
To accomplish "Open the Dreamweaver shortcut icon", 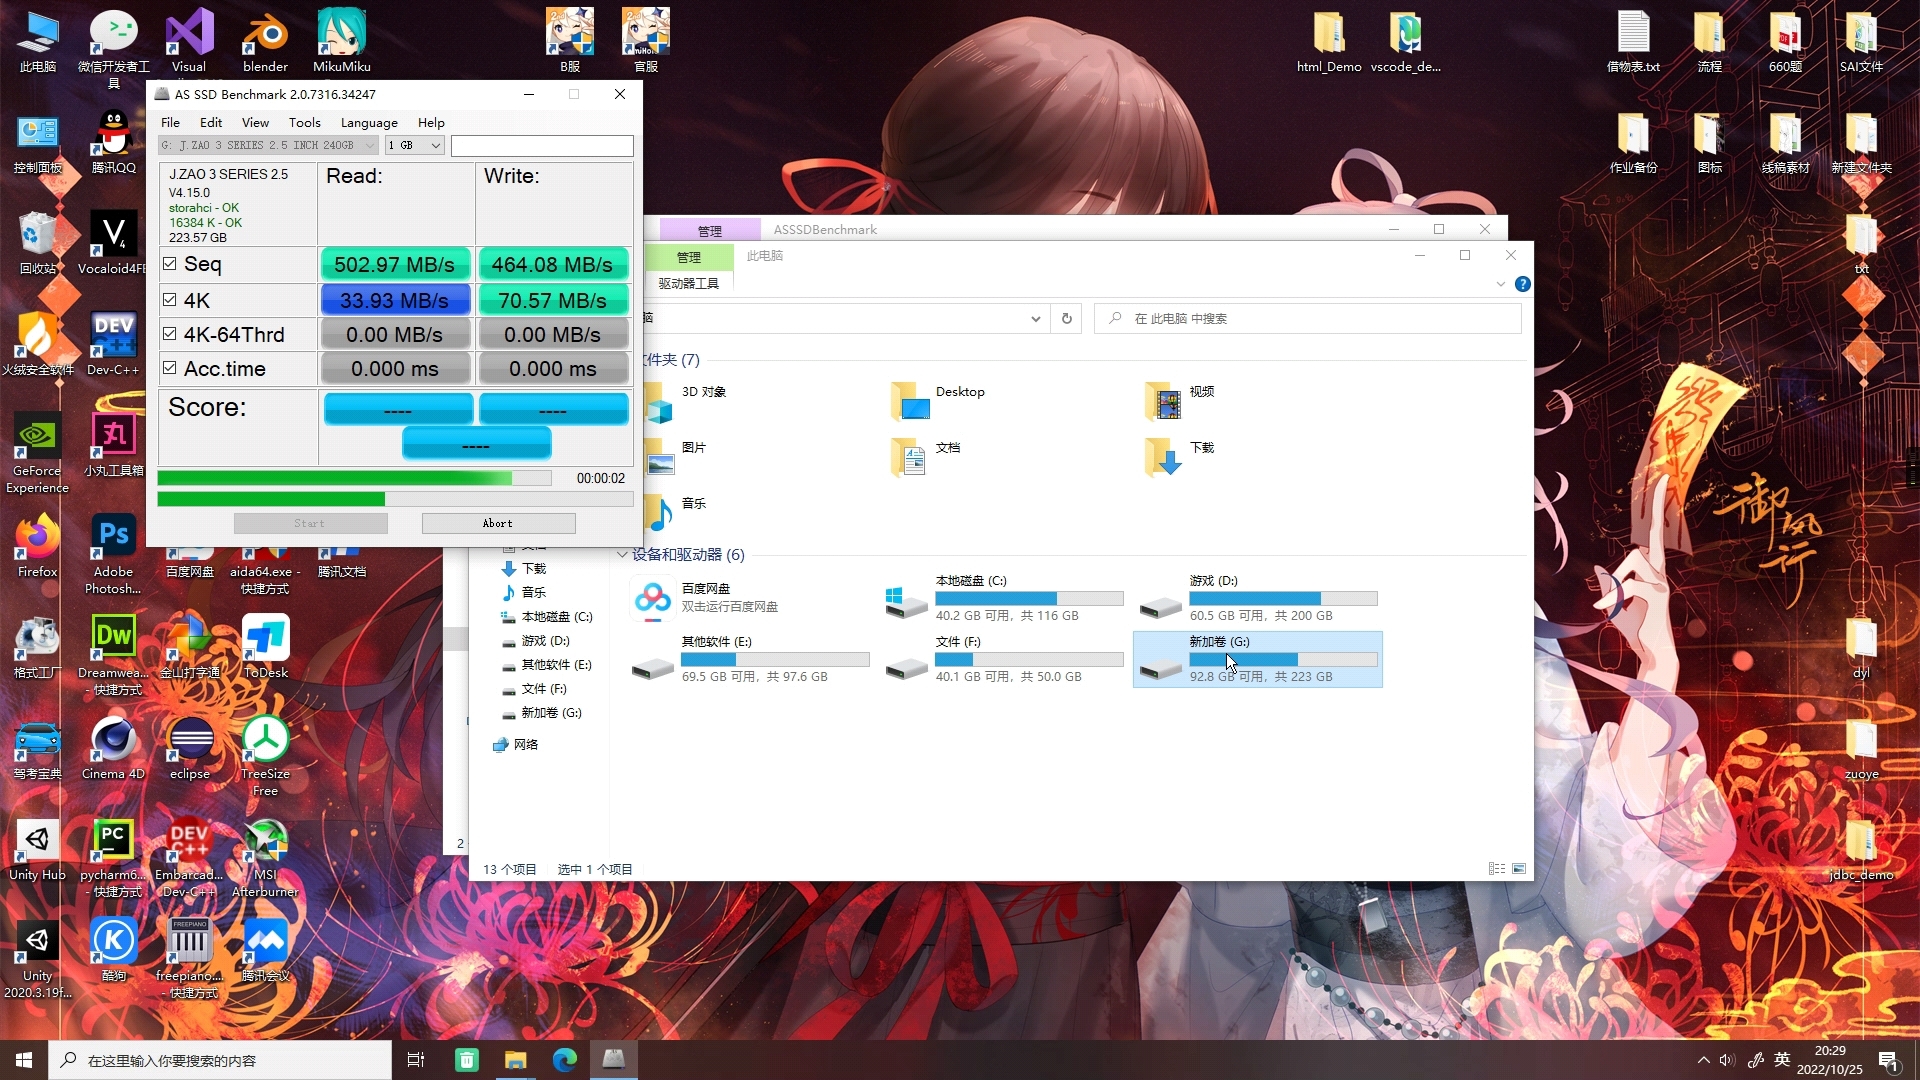I will tap(113, 655).
